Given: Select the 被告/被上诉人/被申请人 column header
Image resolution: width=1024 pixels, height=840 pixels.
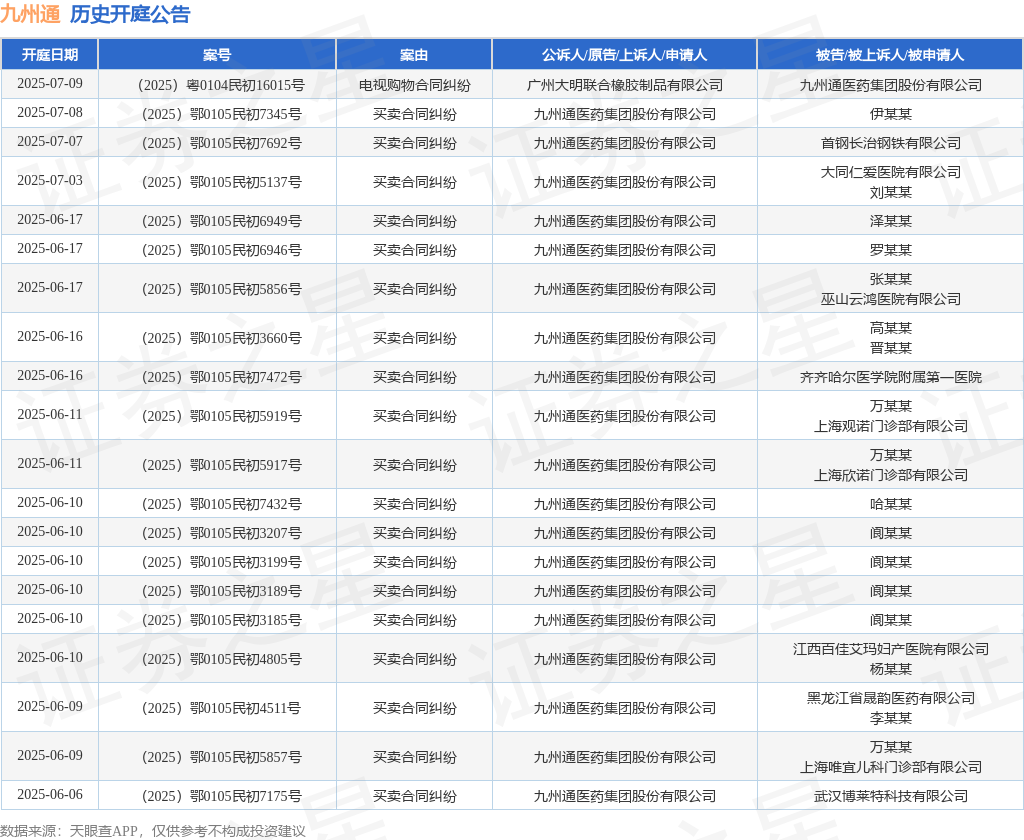Looking at the screenshot, I should point(890,55).
